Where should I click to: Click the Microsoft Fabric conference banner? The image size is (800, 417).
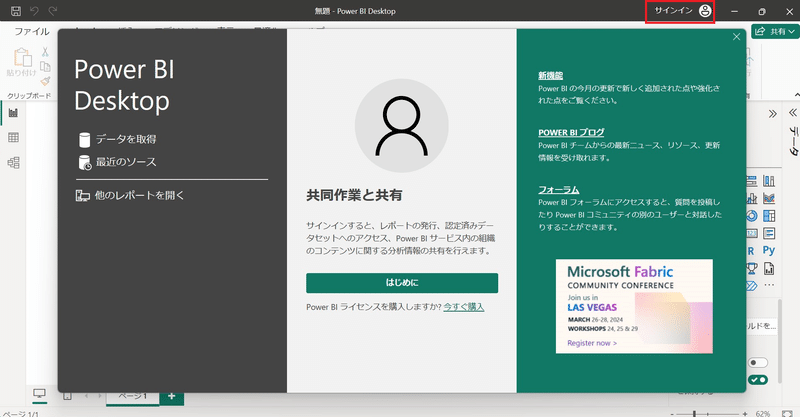click(634, 306)
